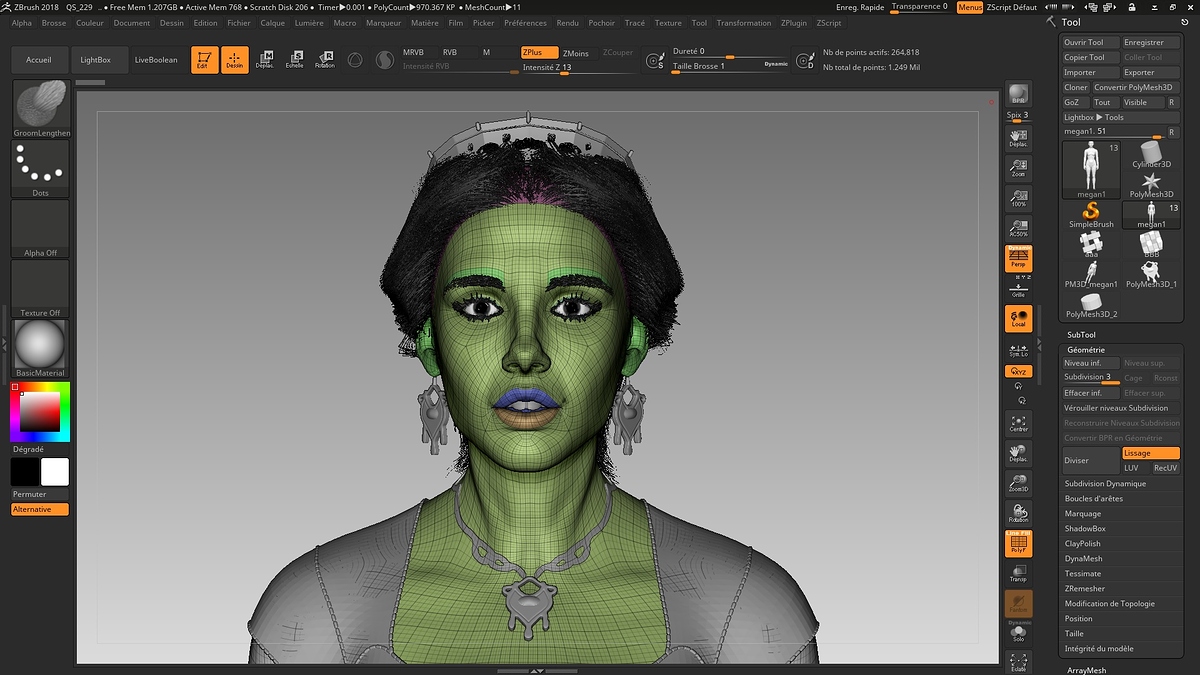Open the BasicMaterial material picker

(x=41, y=348)
